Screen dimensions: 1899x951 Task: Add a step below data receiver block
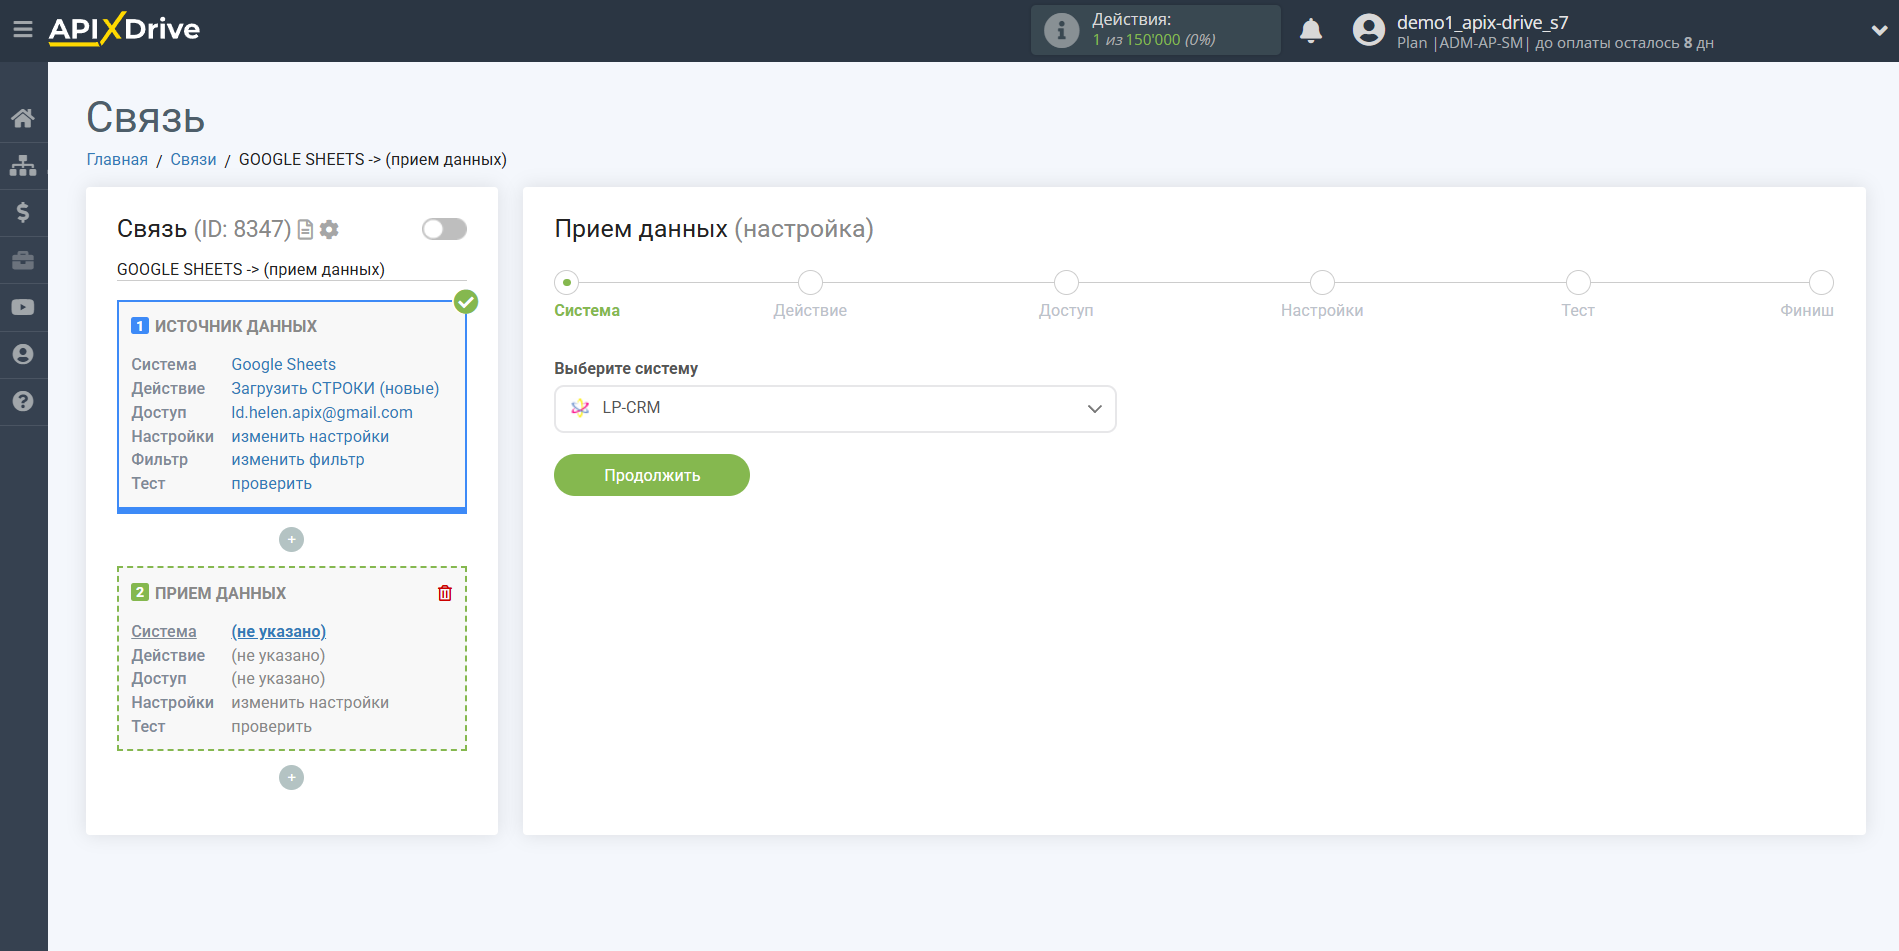click(x=291, y=778)
